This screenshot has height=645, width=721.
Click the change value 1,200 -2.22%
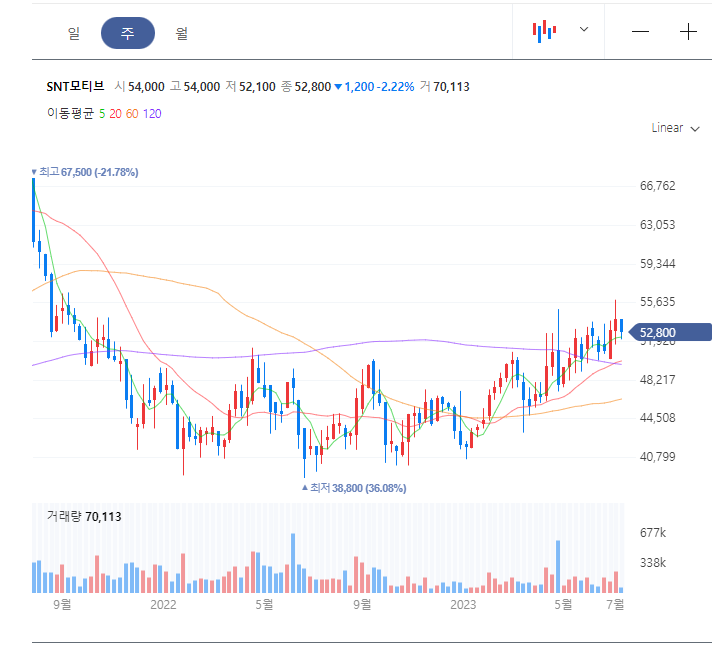click(x=375, y=86)
